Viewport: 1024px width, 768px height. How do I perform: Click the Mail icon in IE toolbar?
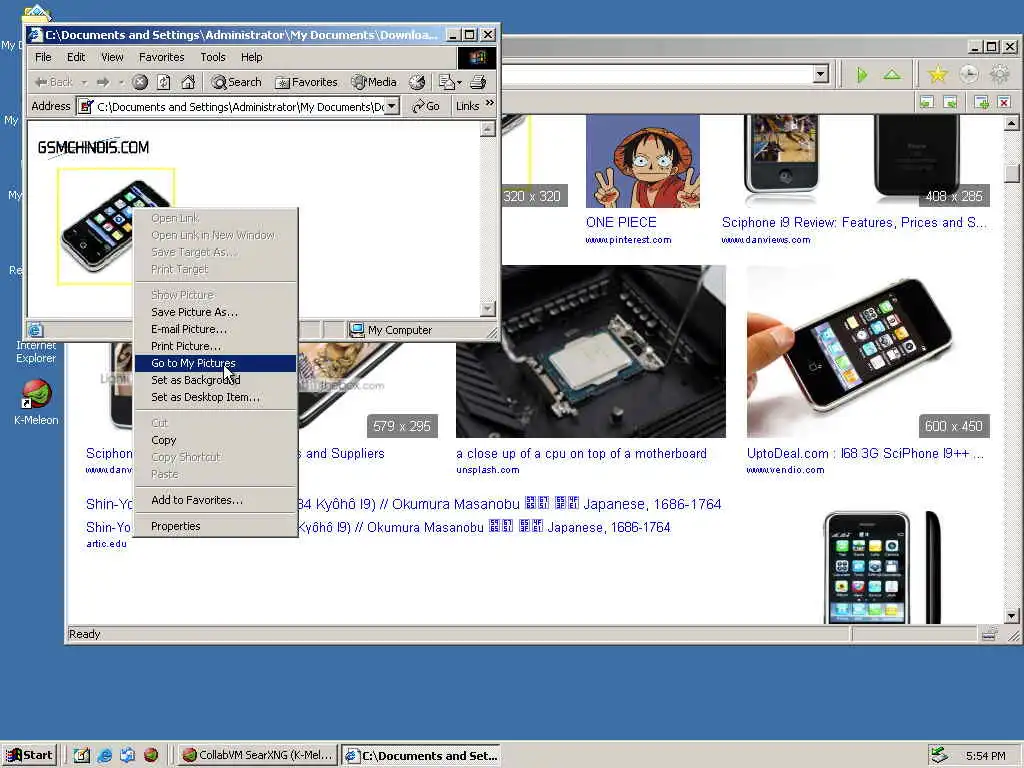[x=447, y=82]
